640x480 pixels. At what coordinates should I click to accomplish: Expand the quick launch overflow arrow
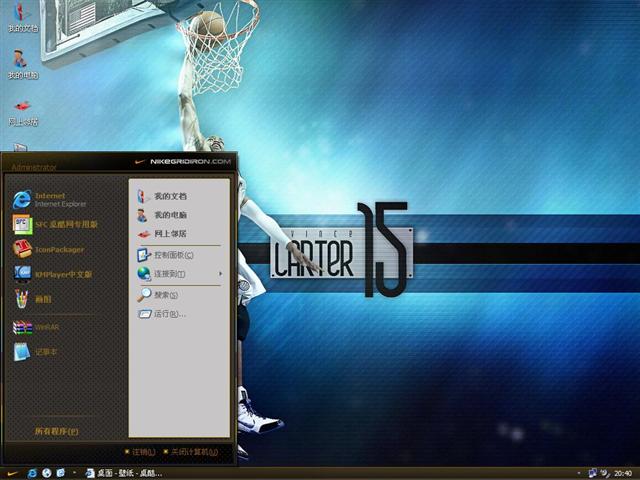click(74, 473)
